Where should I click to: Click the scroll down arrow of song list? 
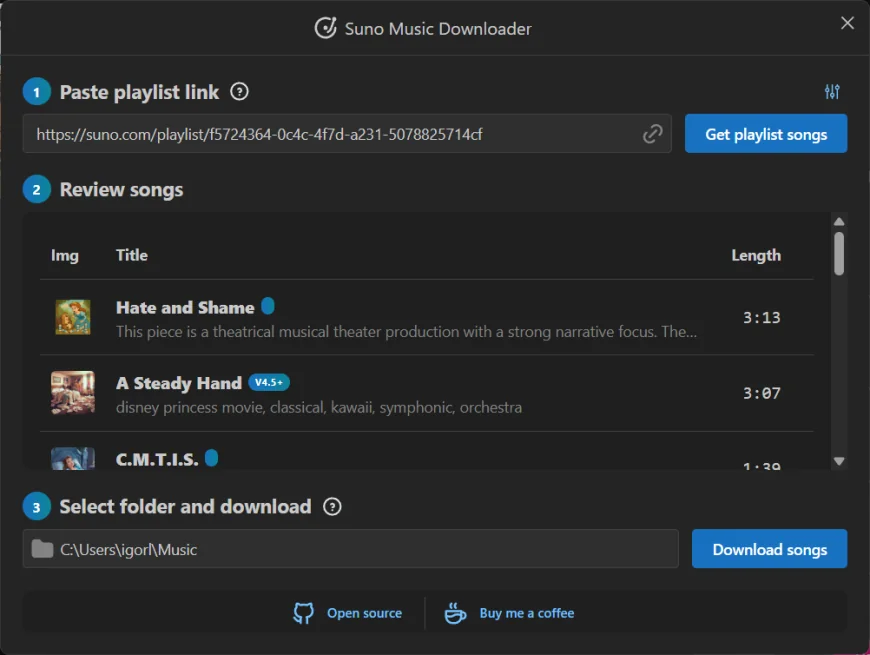click(x=838, y=461)
